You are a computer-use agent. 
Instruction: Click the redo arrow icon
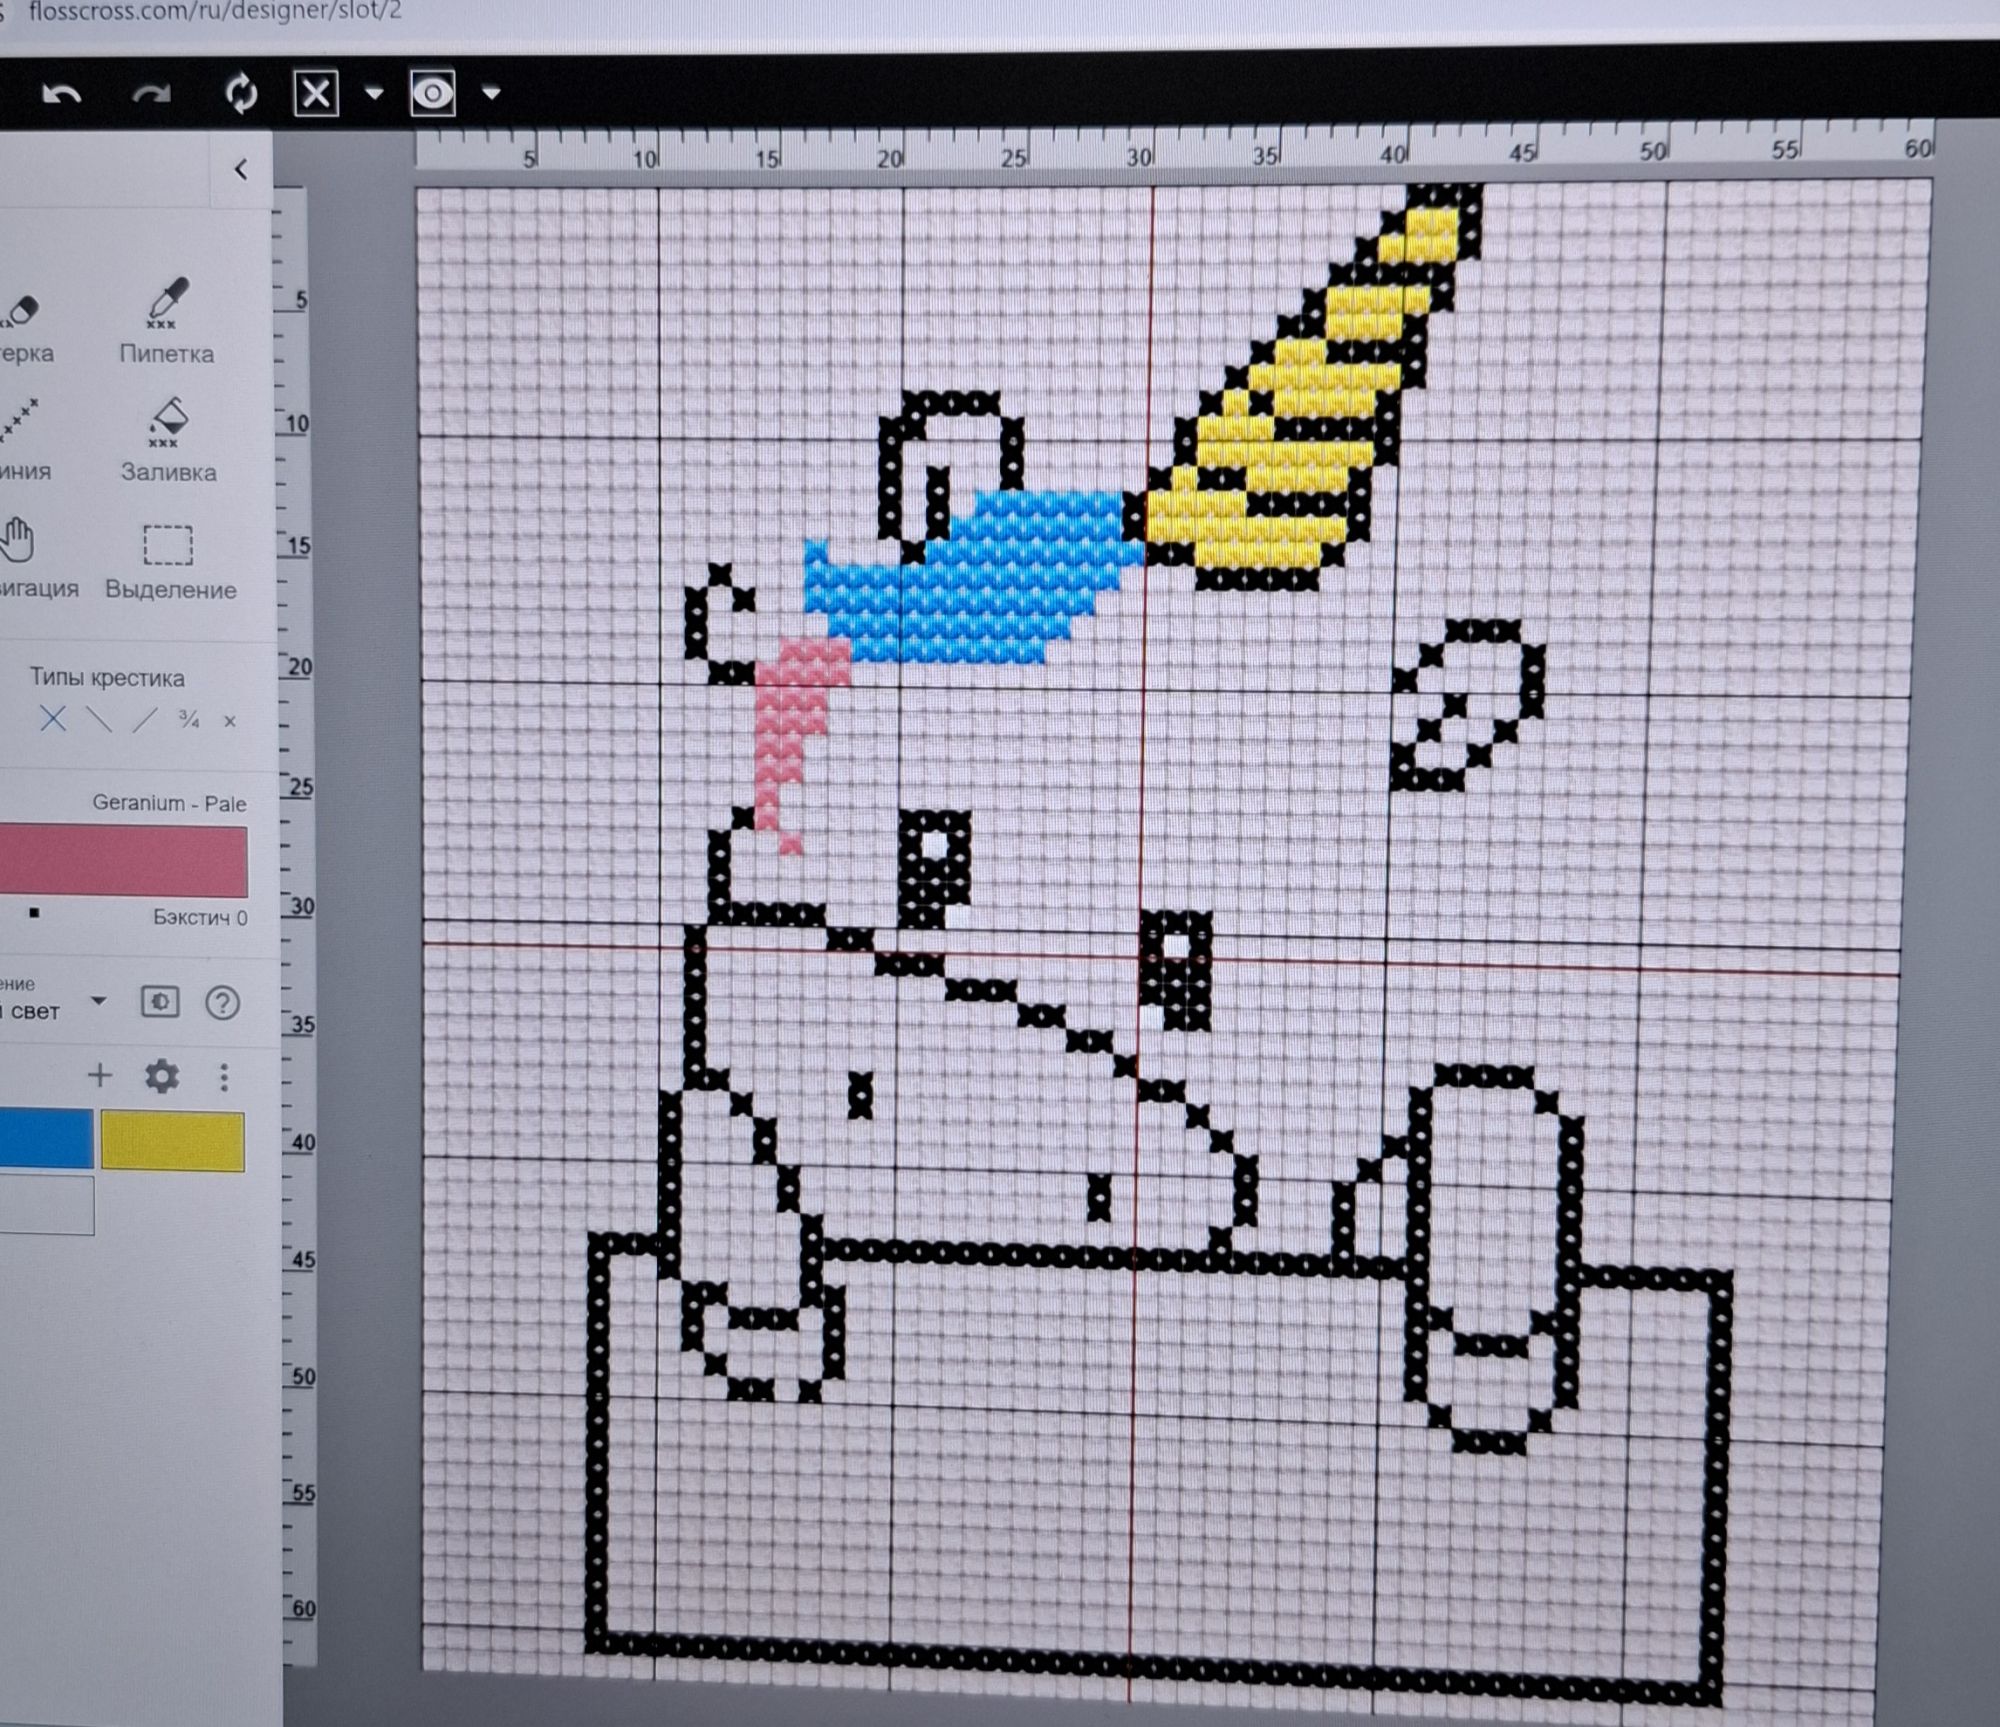coord(151,95)
